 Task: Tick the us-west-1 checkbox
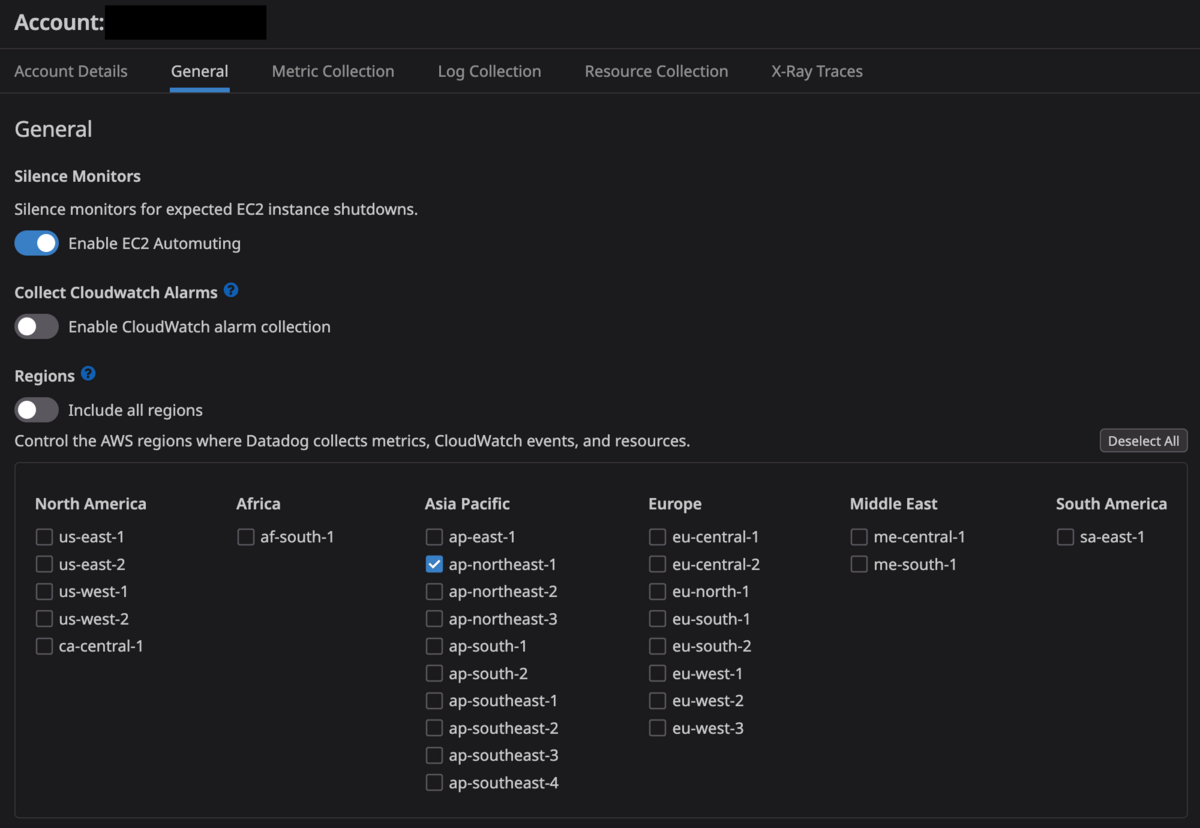(x=44, y=592)
